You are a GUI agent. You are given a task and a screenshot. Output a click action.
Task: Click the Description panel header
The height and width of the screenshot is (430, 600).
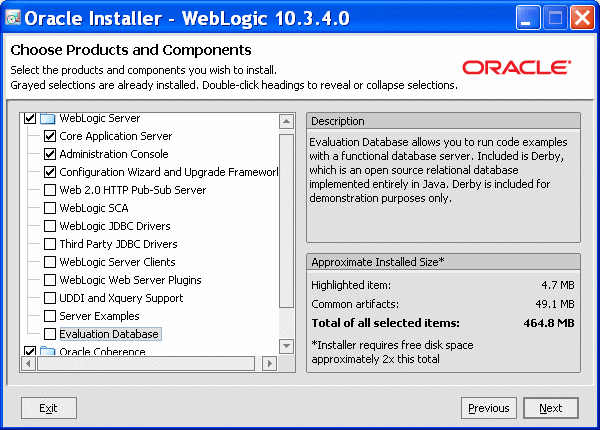pyautogui.click(x=443, y=121)
